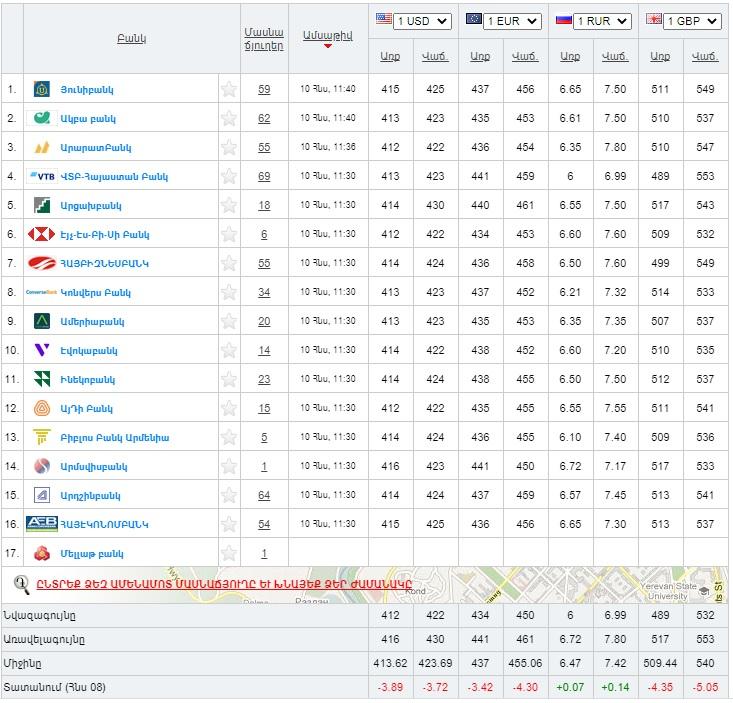
Task: Click the VTB bank logo icon
Action: coord(42,176)
